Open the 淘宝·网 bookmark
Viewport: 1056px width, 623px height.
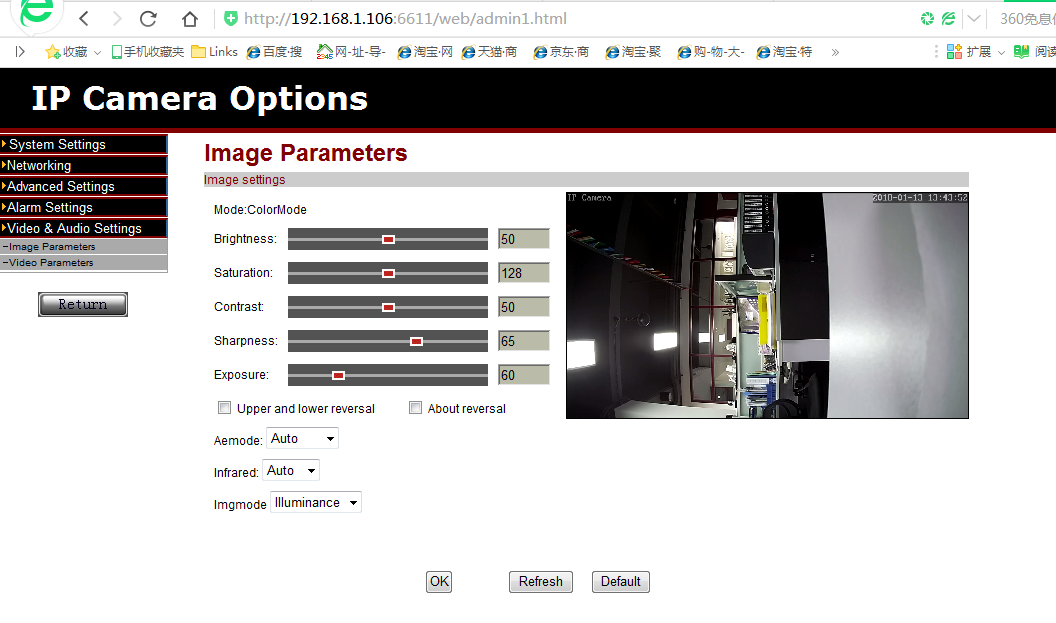425,52
